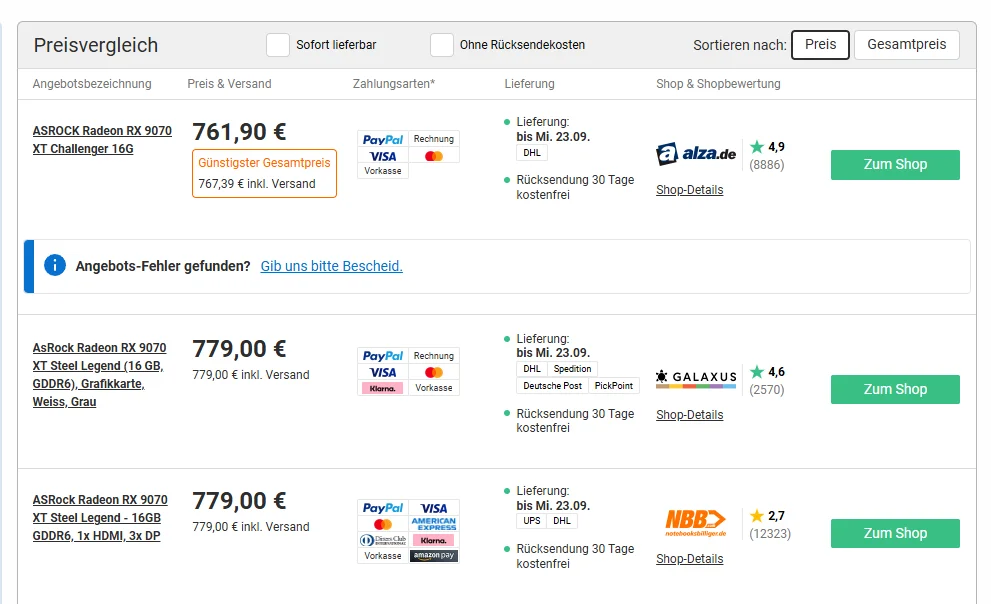This screenshot has width=991, height=604.
Task: Click the Mastercard icon in the NBB row
Action: (383, 524)
